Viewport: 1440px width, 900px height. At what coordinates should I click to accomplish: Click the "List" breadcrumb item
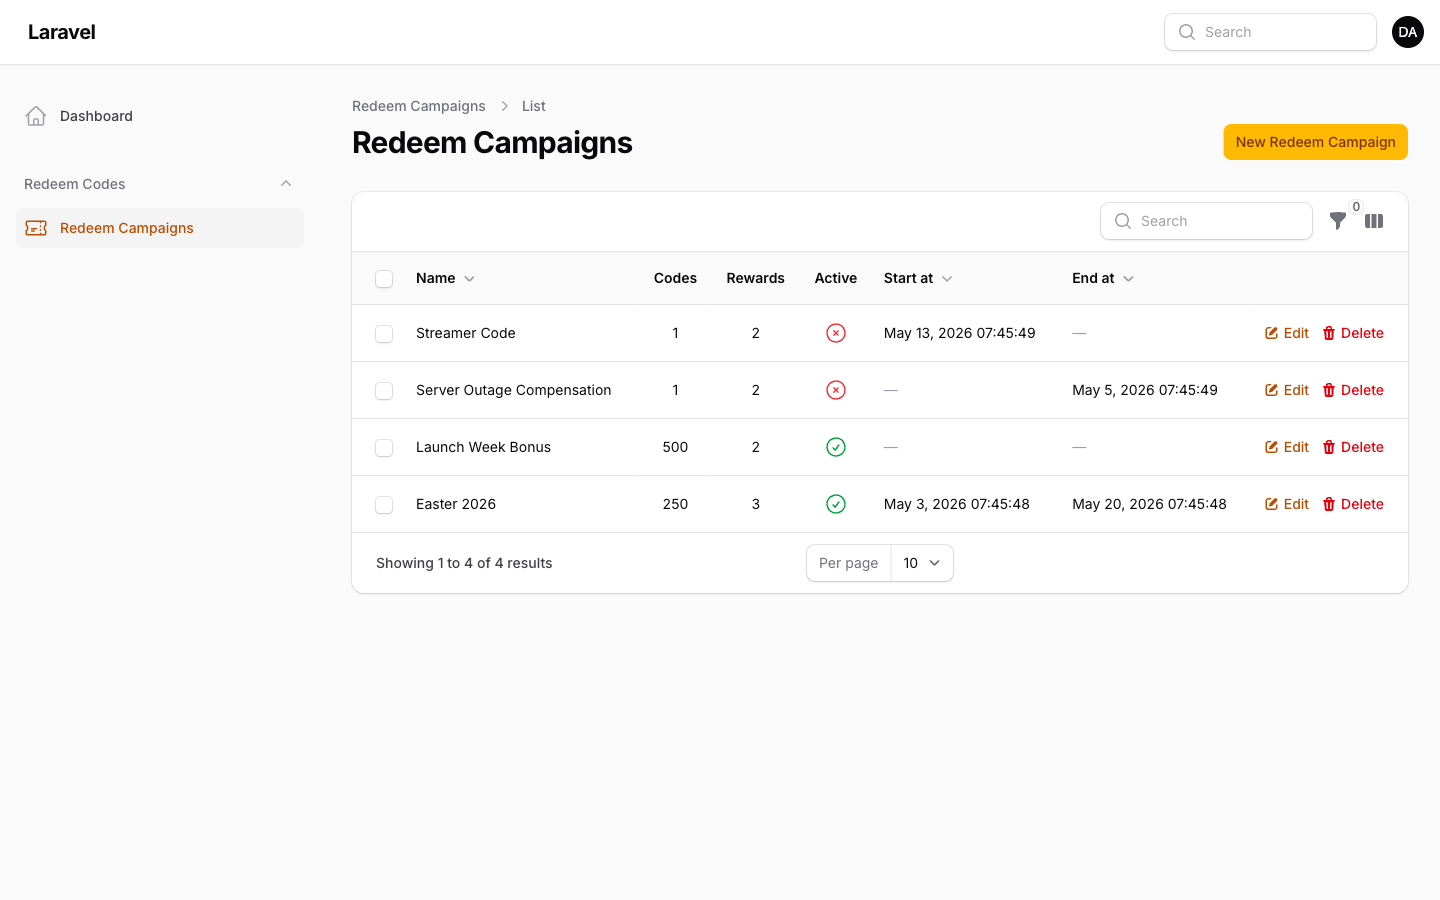tap(534, 106)
